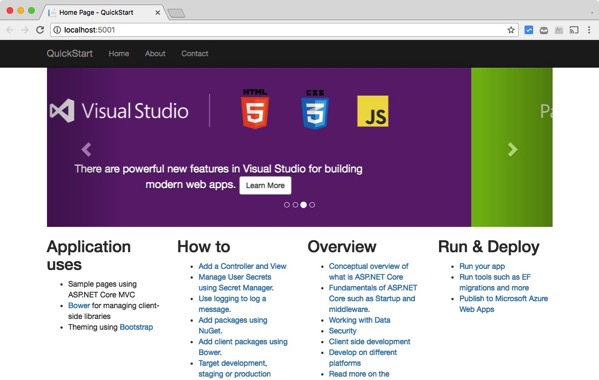
Task: Click the CSS3 logo in the banner
Action: [315, 109]
